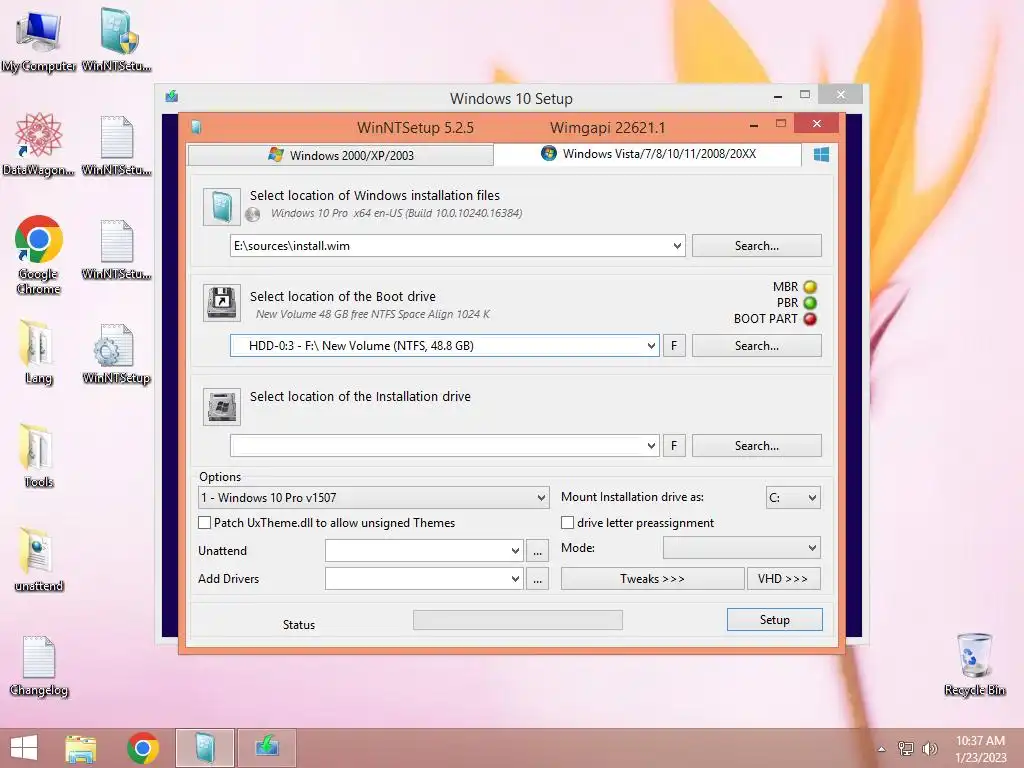This screenshot has width=1024, height=768.
Task: Open the Lang folder on the desktop
Action: coord(38,353)
